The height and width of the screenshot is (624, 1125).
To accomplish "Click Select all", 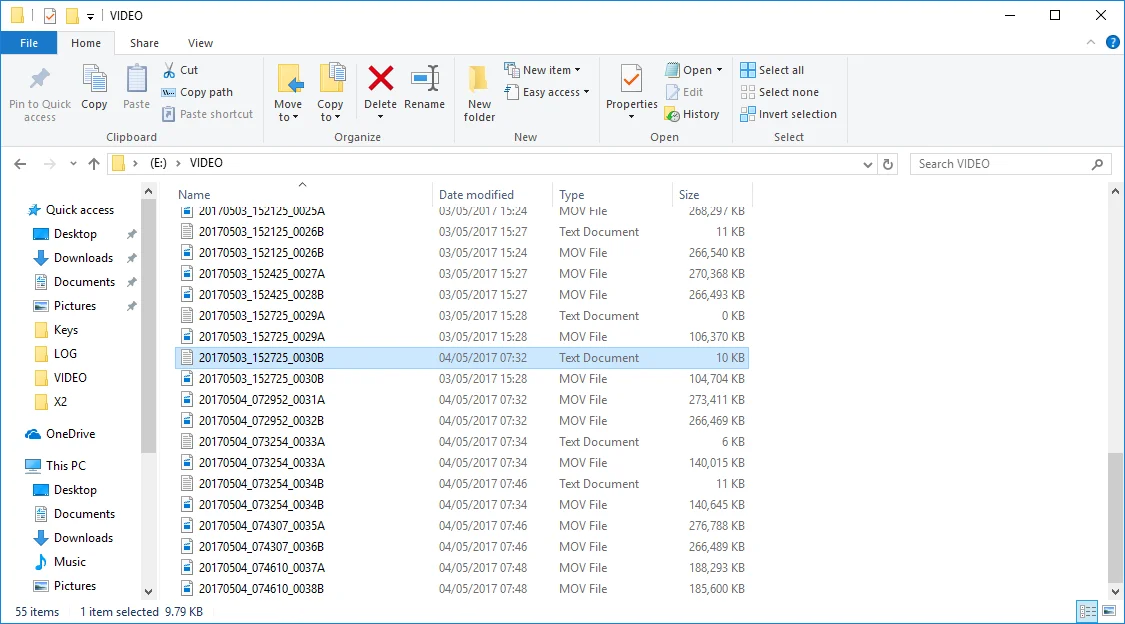I will tap(772, 70).
